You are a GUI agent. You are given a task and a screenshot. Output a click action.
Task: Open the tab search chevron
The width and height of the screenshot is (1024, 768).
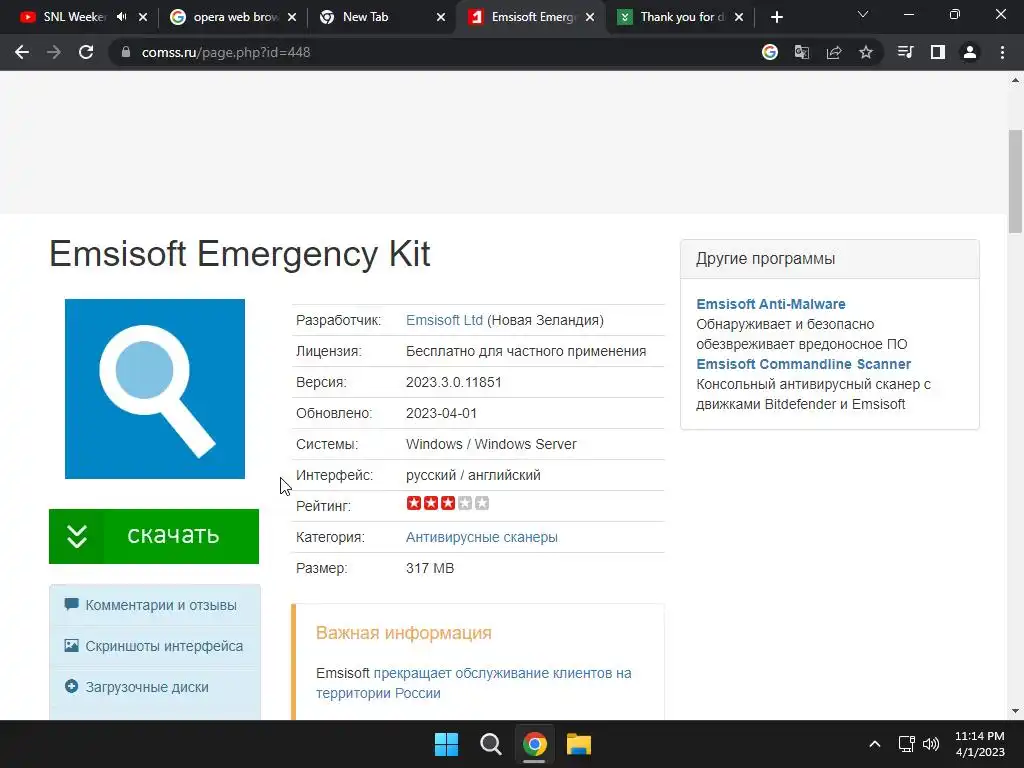[x=863, y=14]
